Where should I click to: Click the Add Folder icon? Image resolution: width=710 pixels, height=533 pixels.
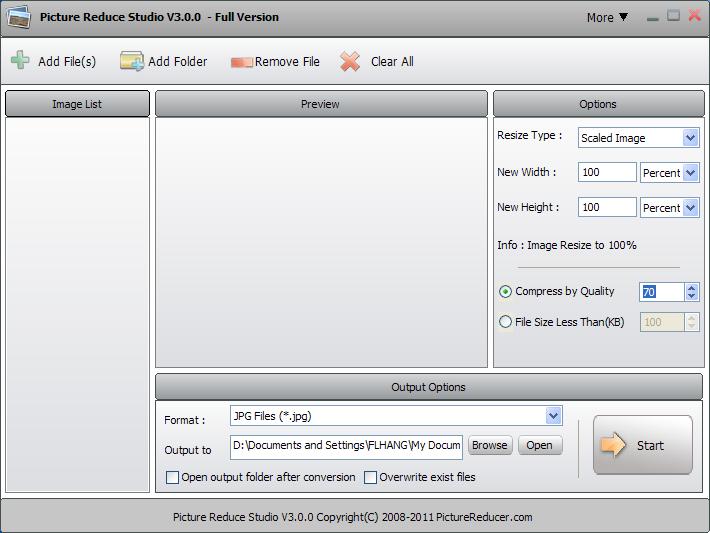132,62
